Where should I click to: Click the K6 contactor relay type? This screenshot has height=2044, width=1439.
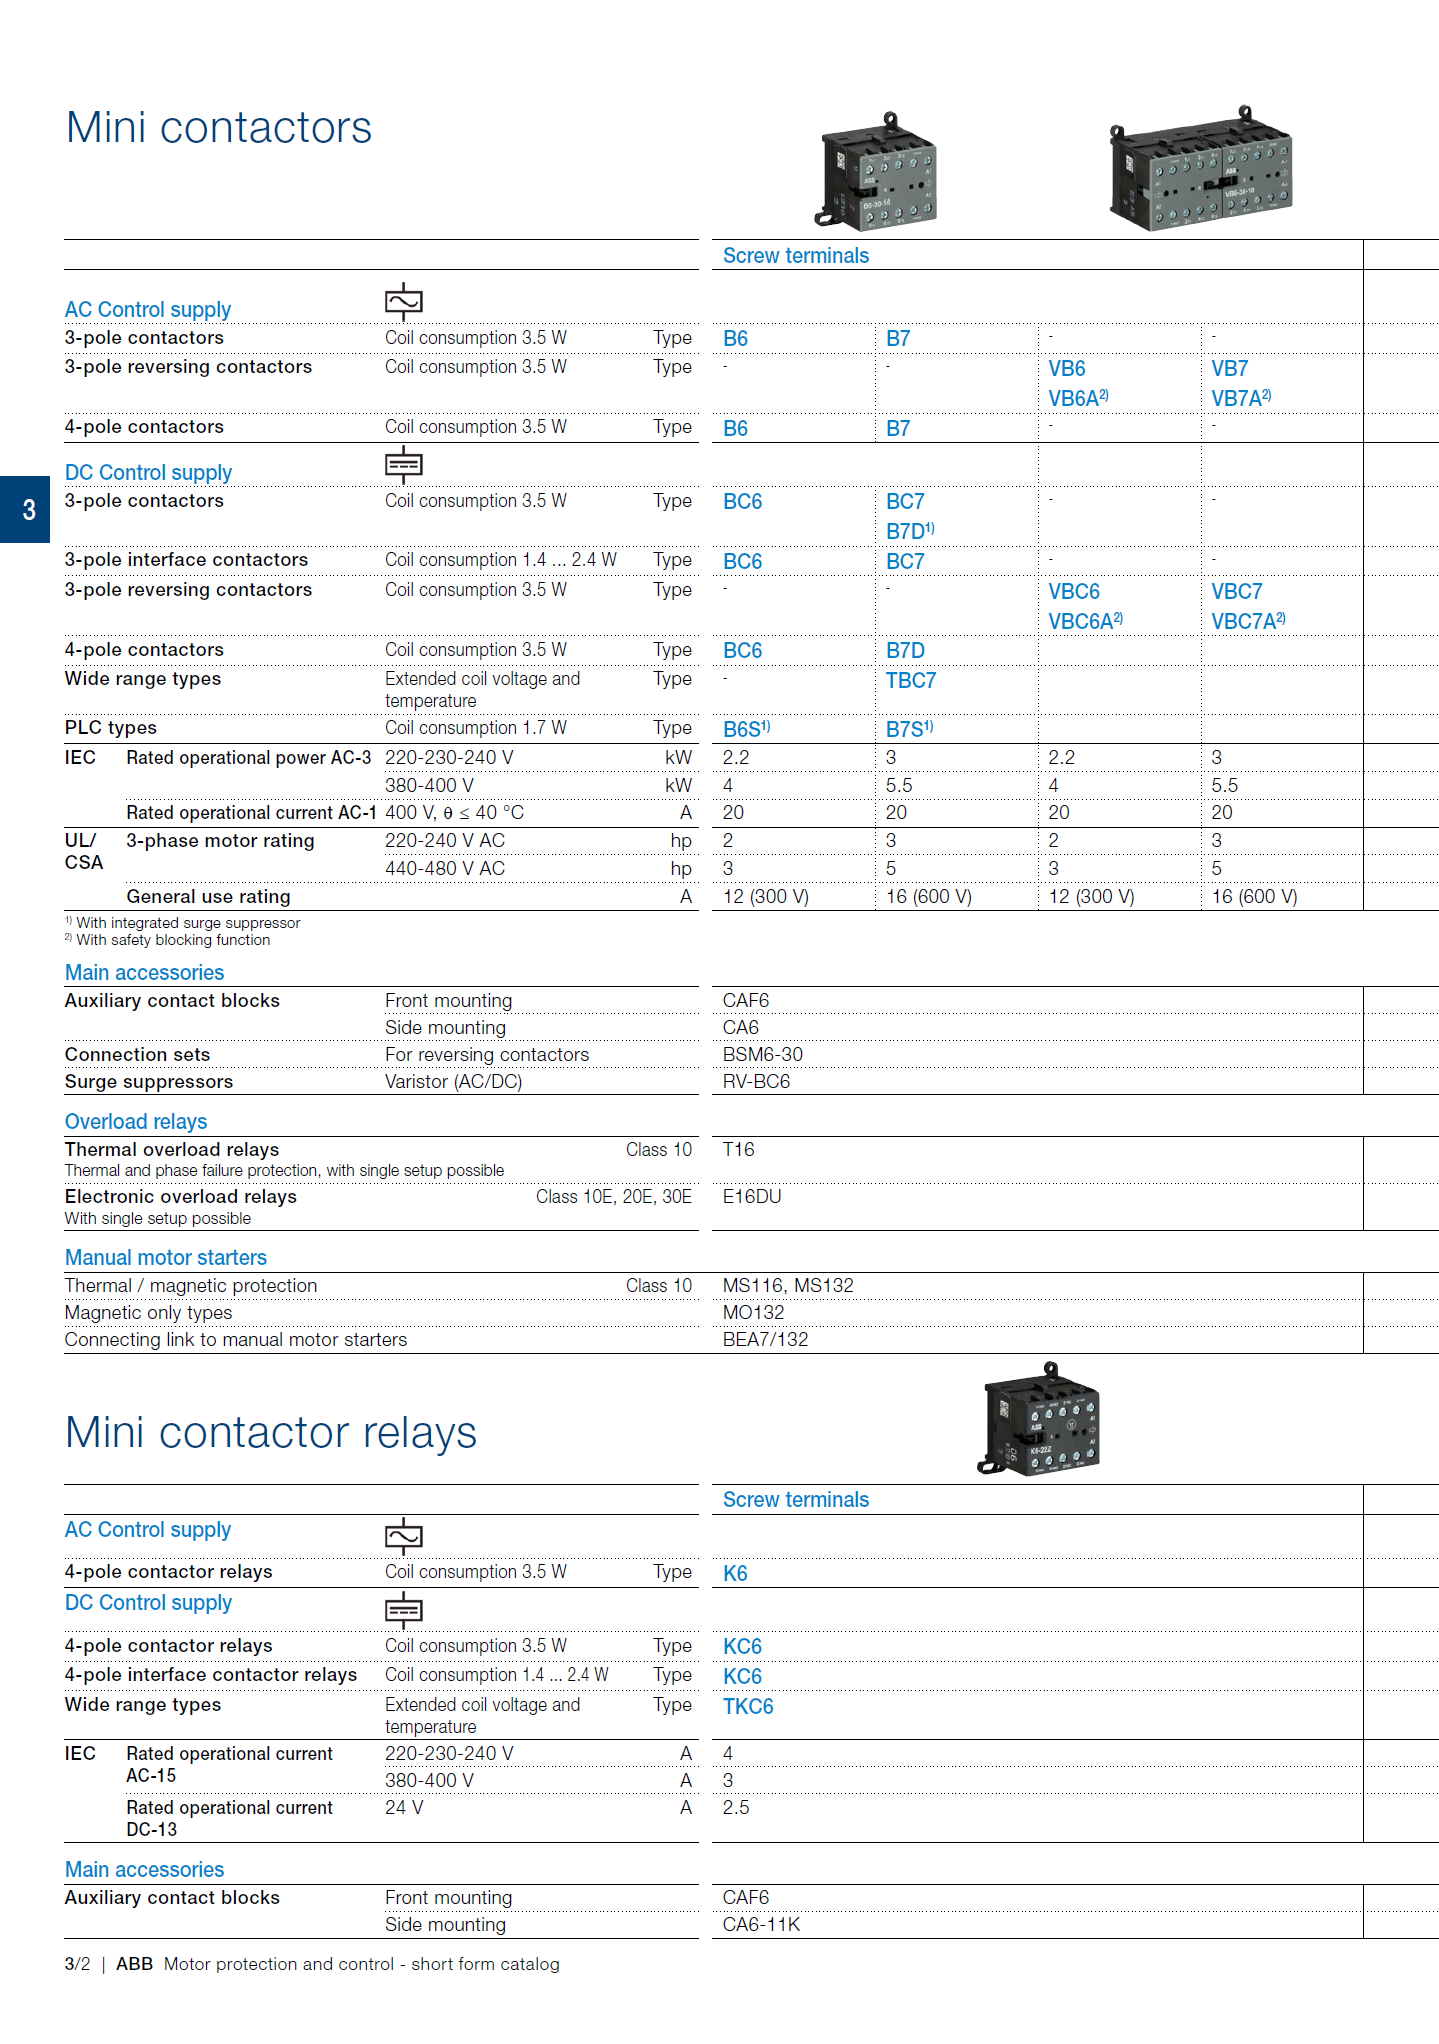[x=735, y=1573]
